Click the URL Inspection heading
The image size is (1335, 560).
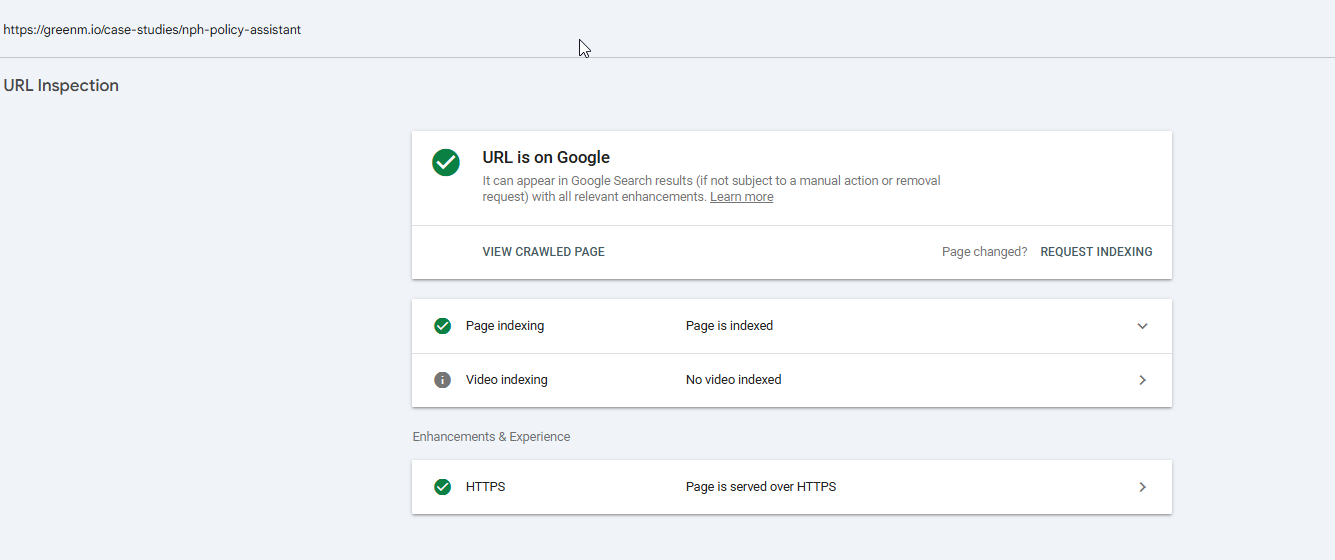coord(61,86)
